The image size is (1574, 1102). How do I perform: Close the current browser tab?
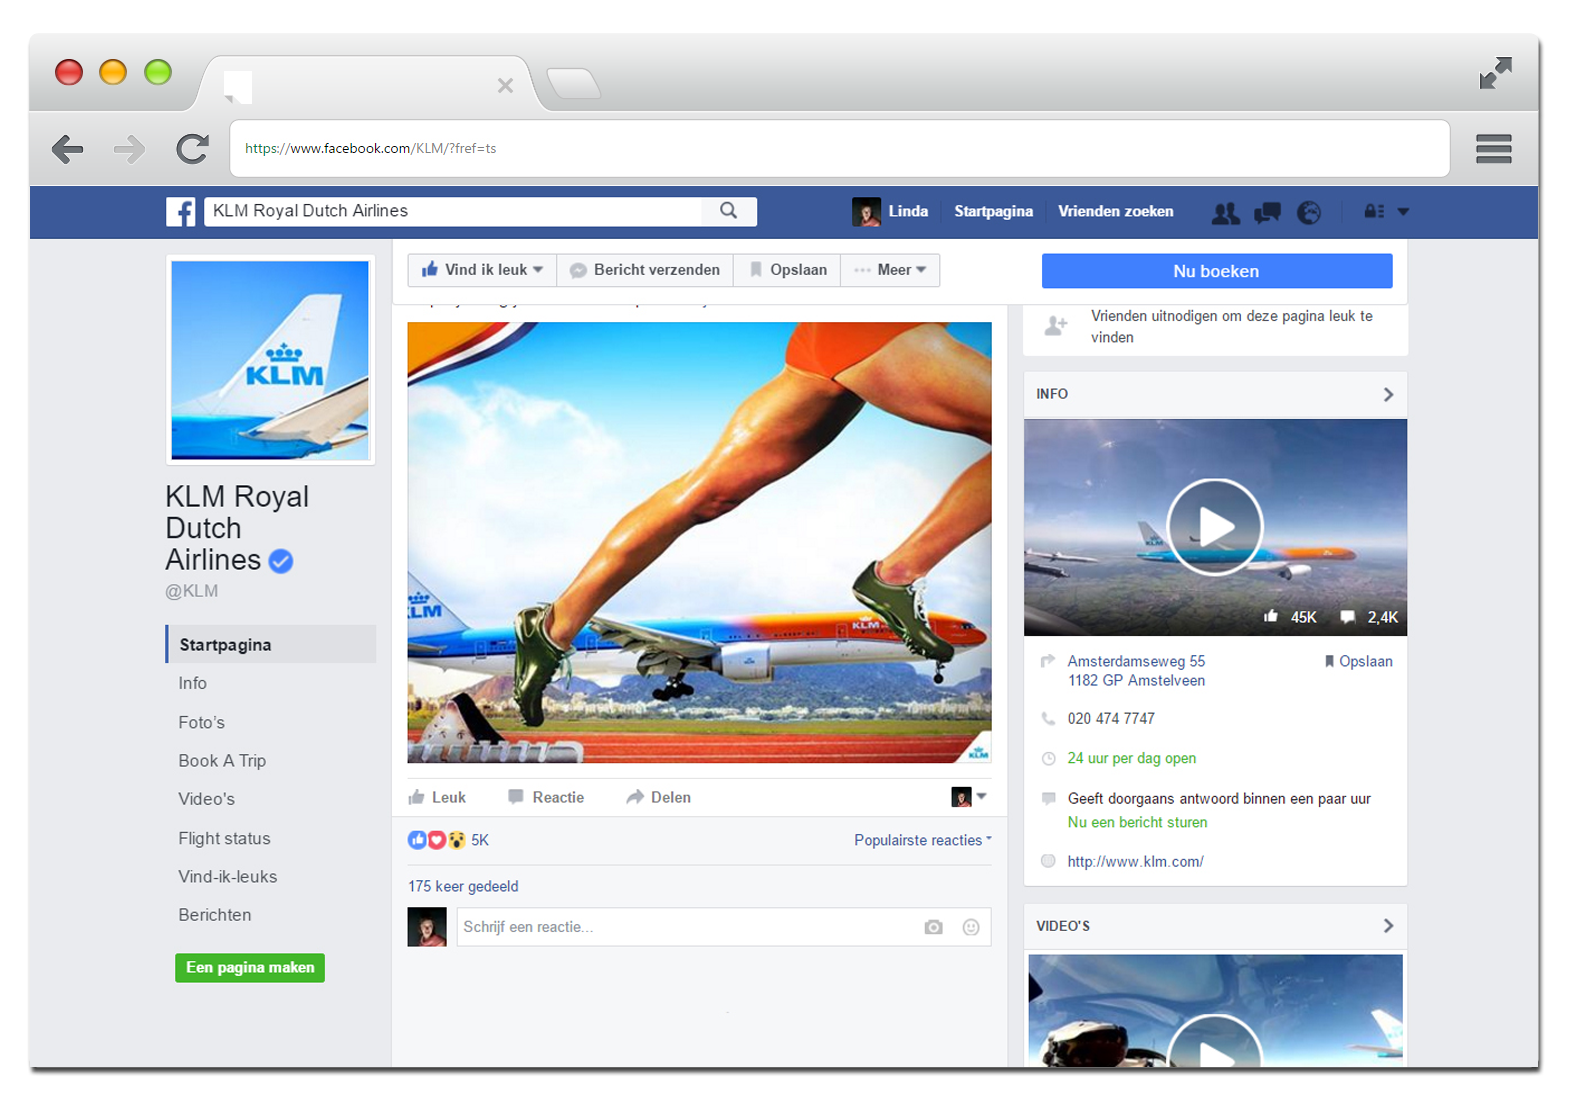(x=505, y=86)
